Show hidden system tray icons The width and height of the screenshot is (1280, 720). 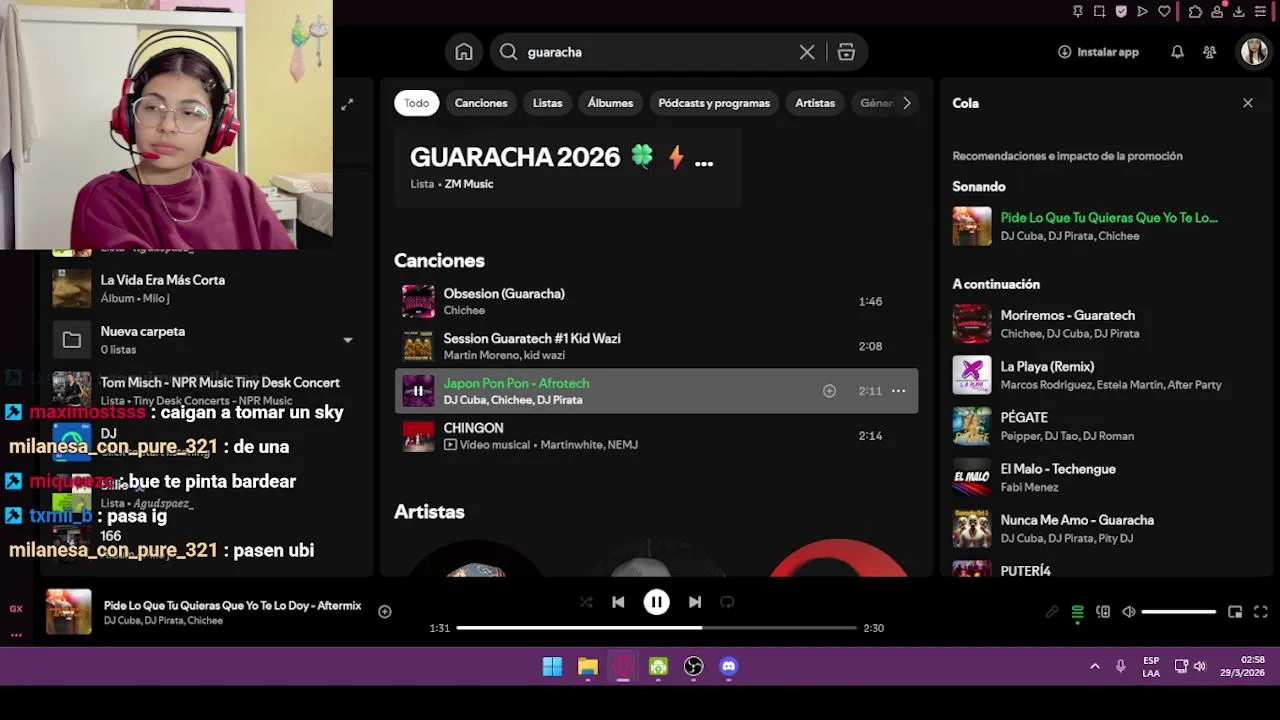point(1095,667)
